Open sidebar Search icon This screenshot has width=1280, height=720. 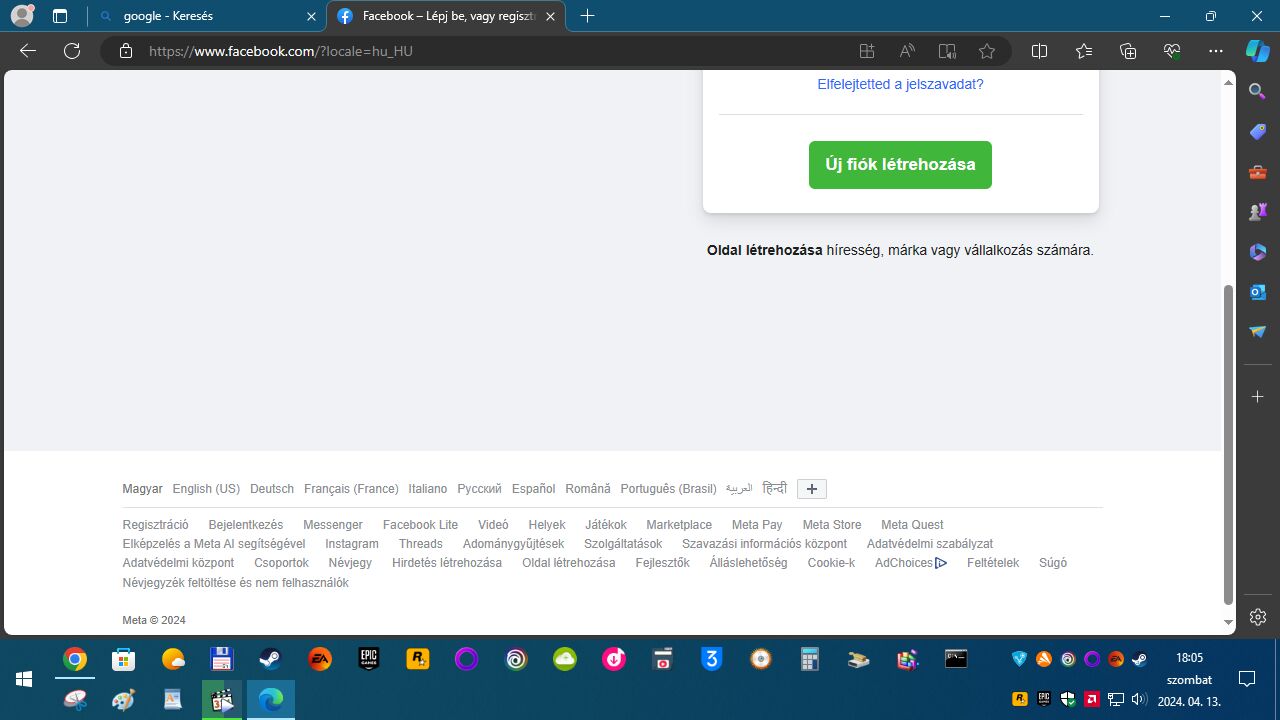[x=1258, y=91]
